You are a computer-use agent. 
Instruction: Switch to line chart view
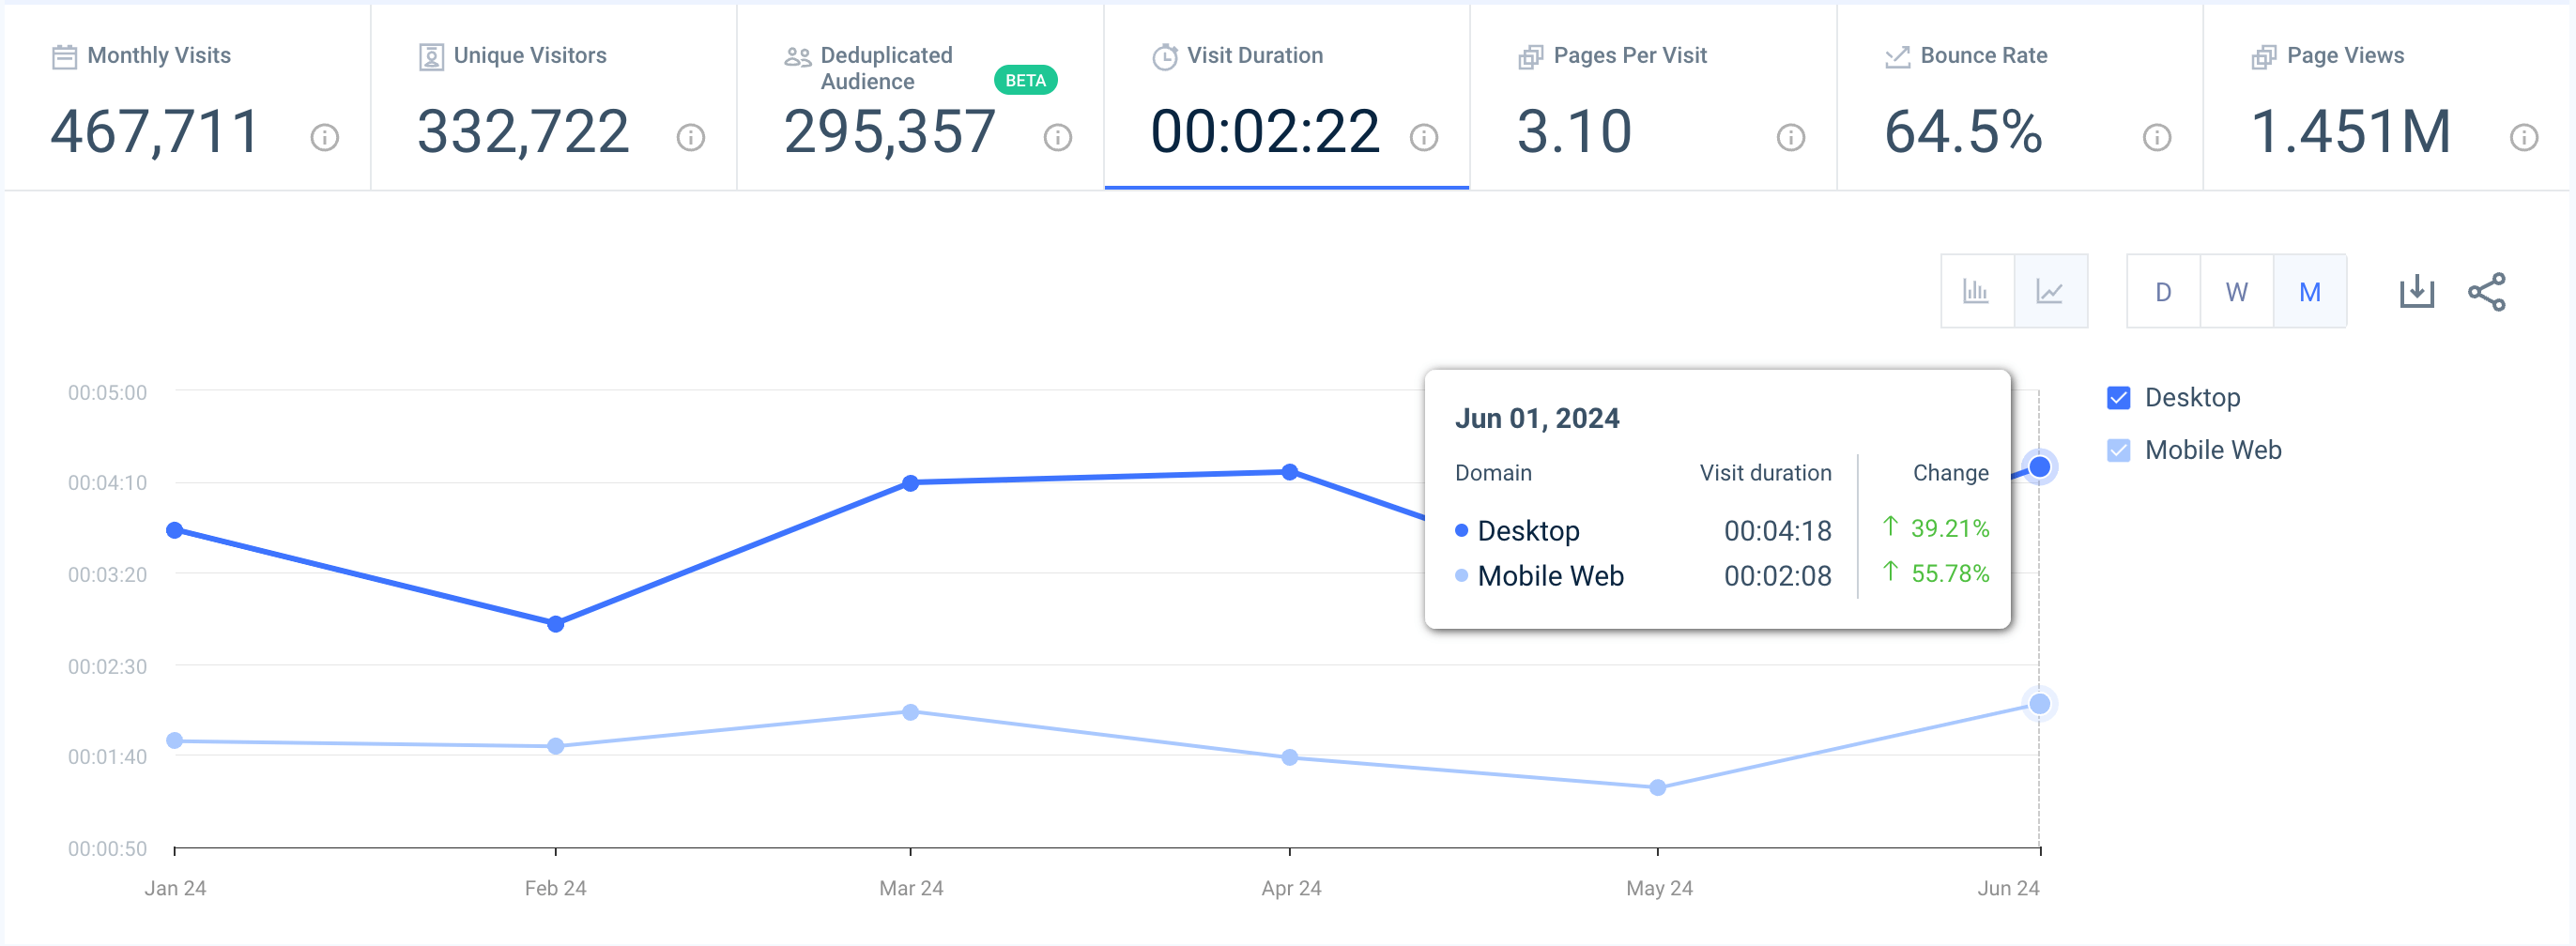pos(2050,291)
